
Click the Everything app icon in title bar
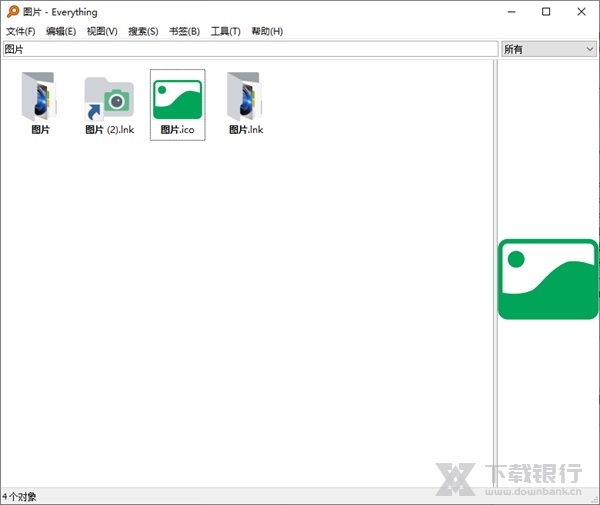(12, 12)
